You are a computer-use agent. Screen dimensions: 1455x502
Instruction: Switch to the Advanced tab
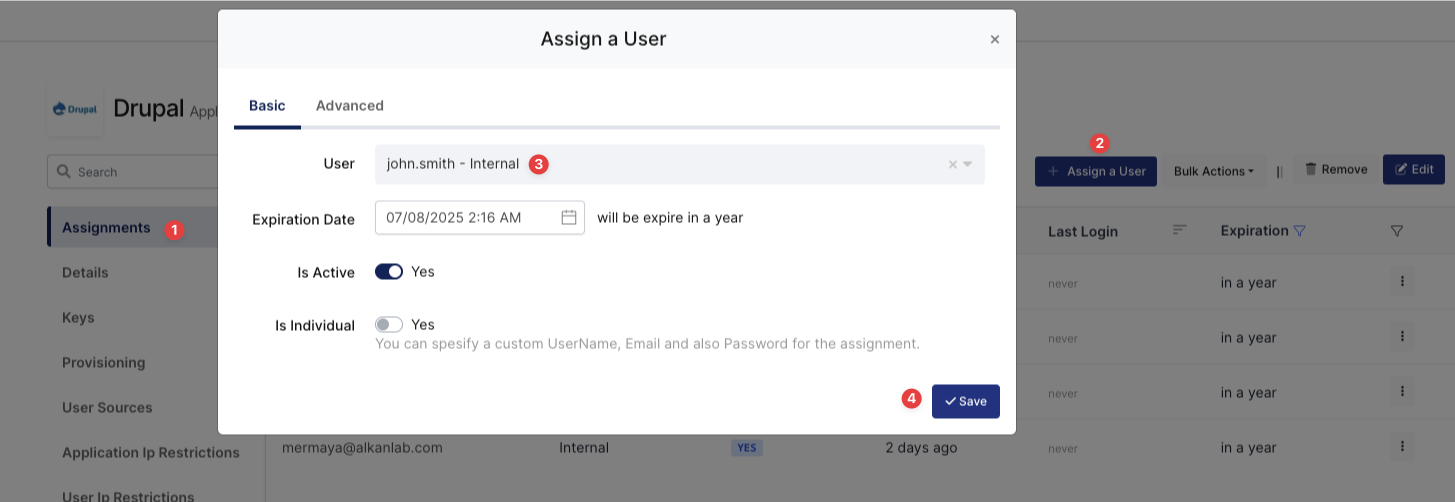point(349,105)
